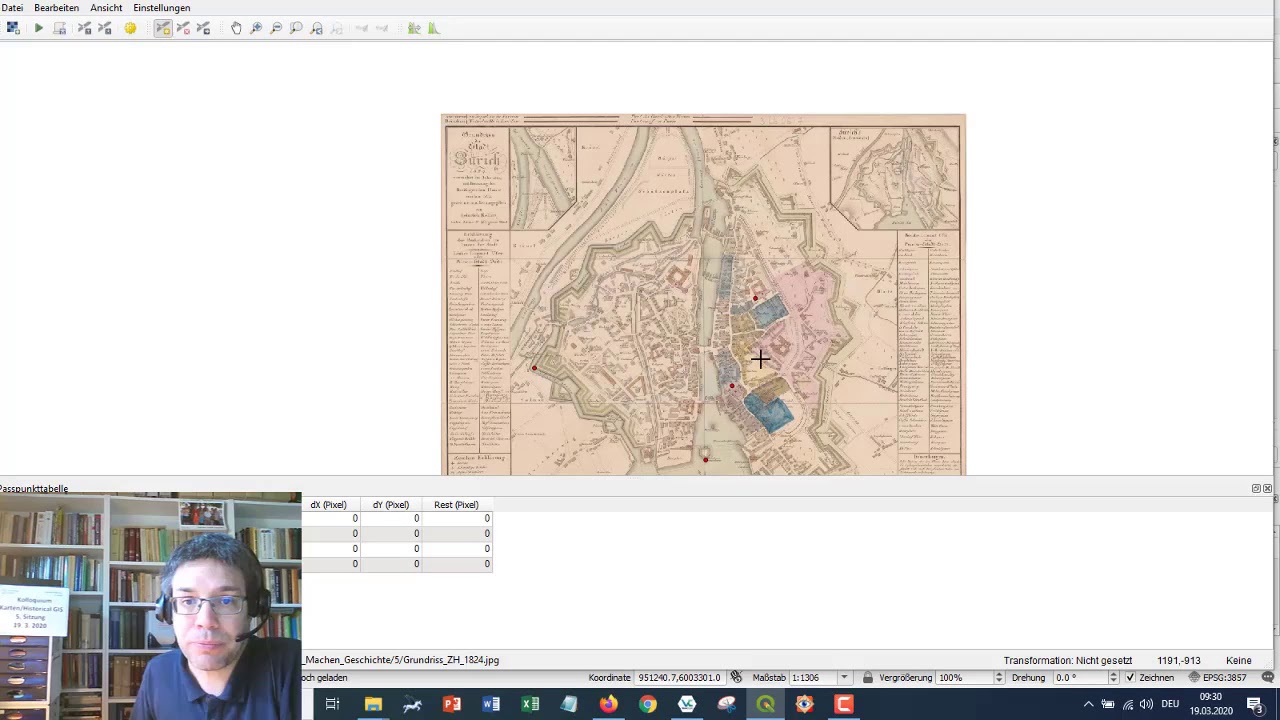Screen dimensions: 1280x720
Task: Open clock showing 09:30 19.03.2020
Action: pyautogui.click(x=1210, y=704)
